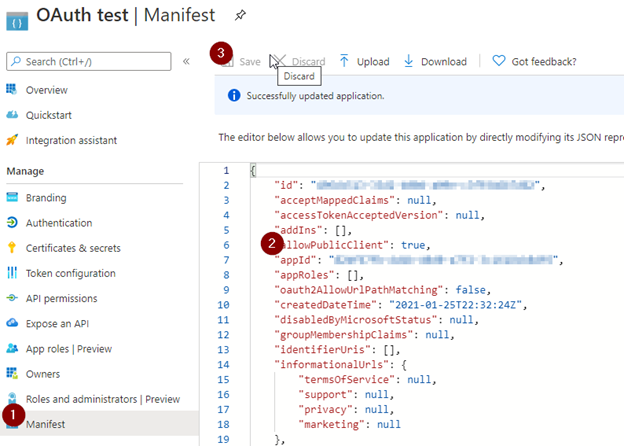
Task: Open Roles and administrators | Preview
Action: point(103,399)
